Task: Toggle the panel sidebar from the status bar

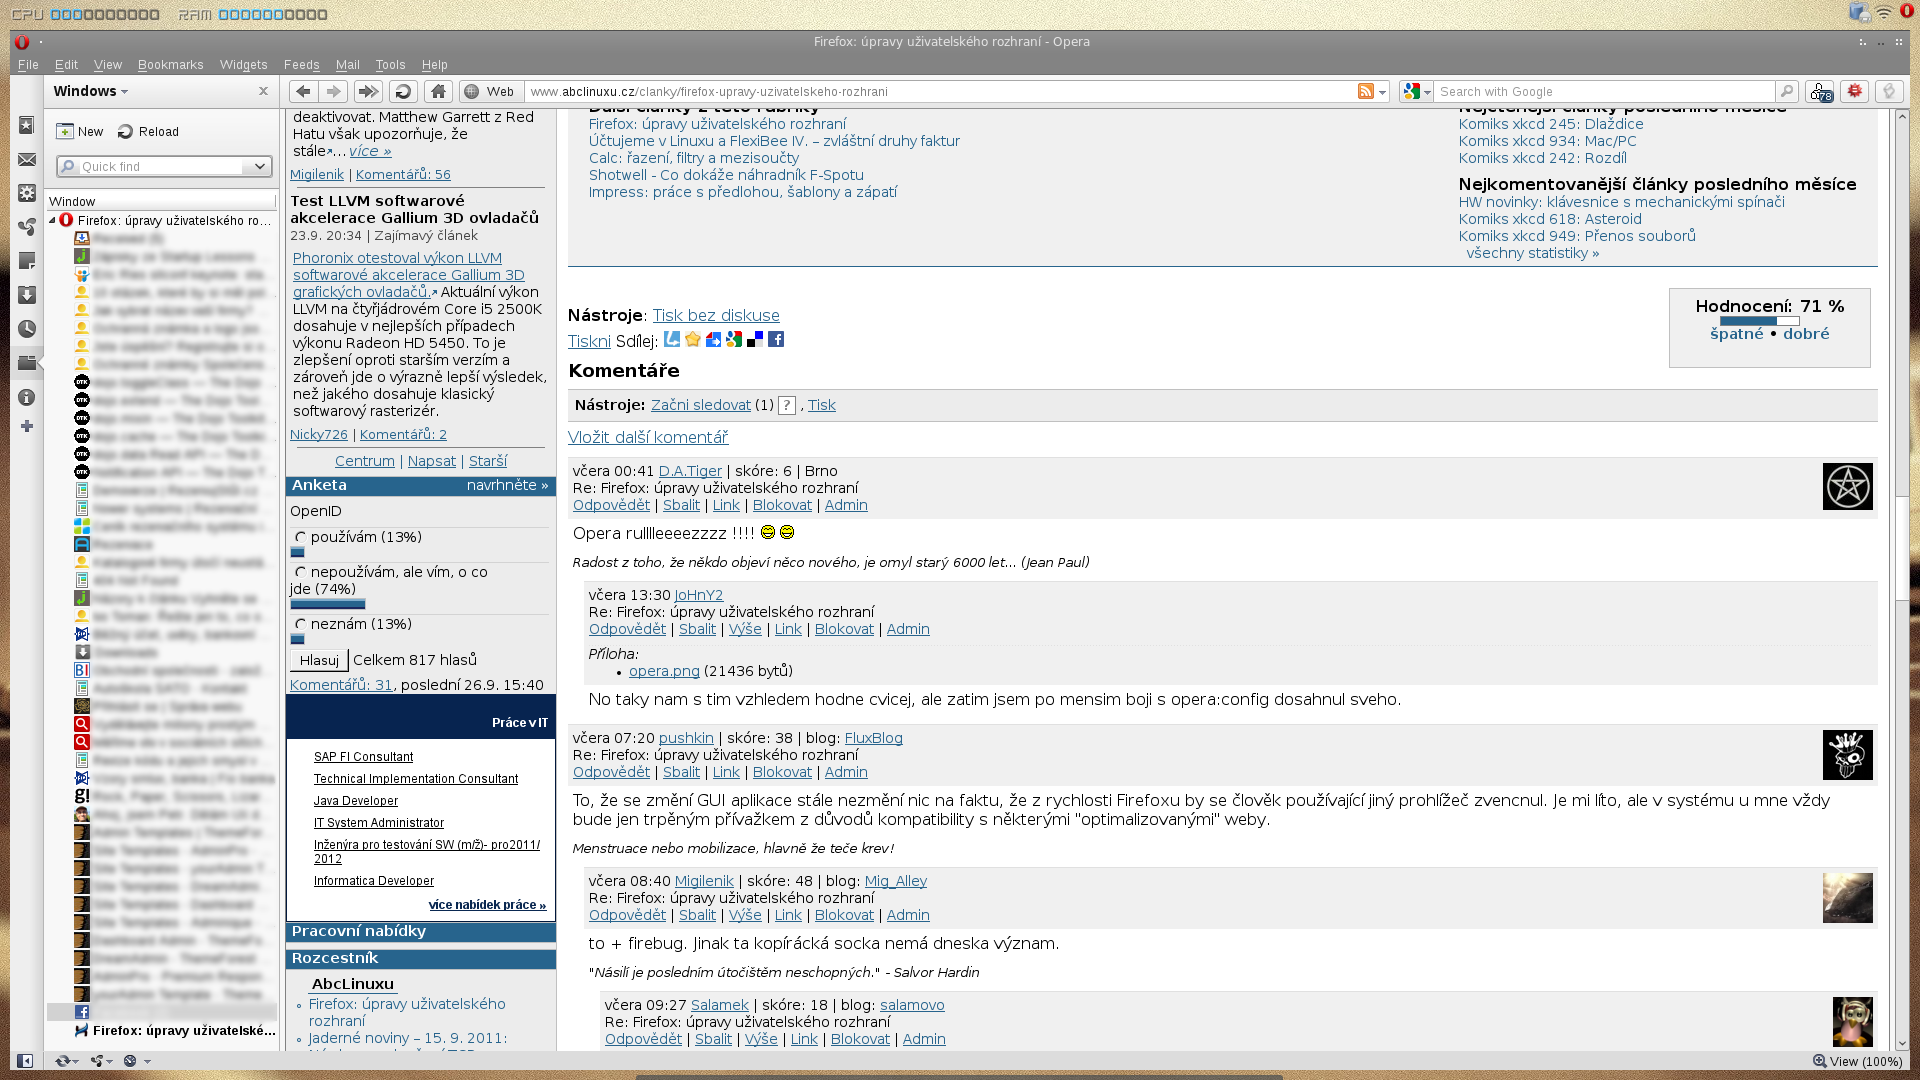Action: coord(25,1061)
